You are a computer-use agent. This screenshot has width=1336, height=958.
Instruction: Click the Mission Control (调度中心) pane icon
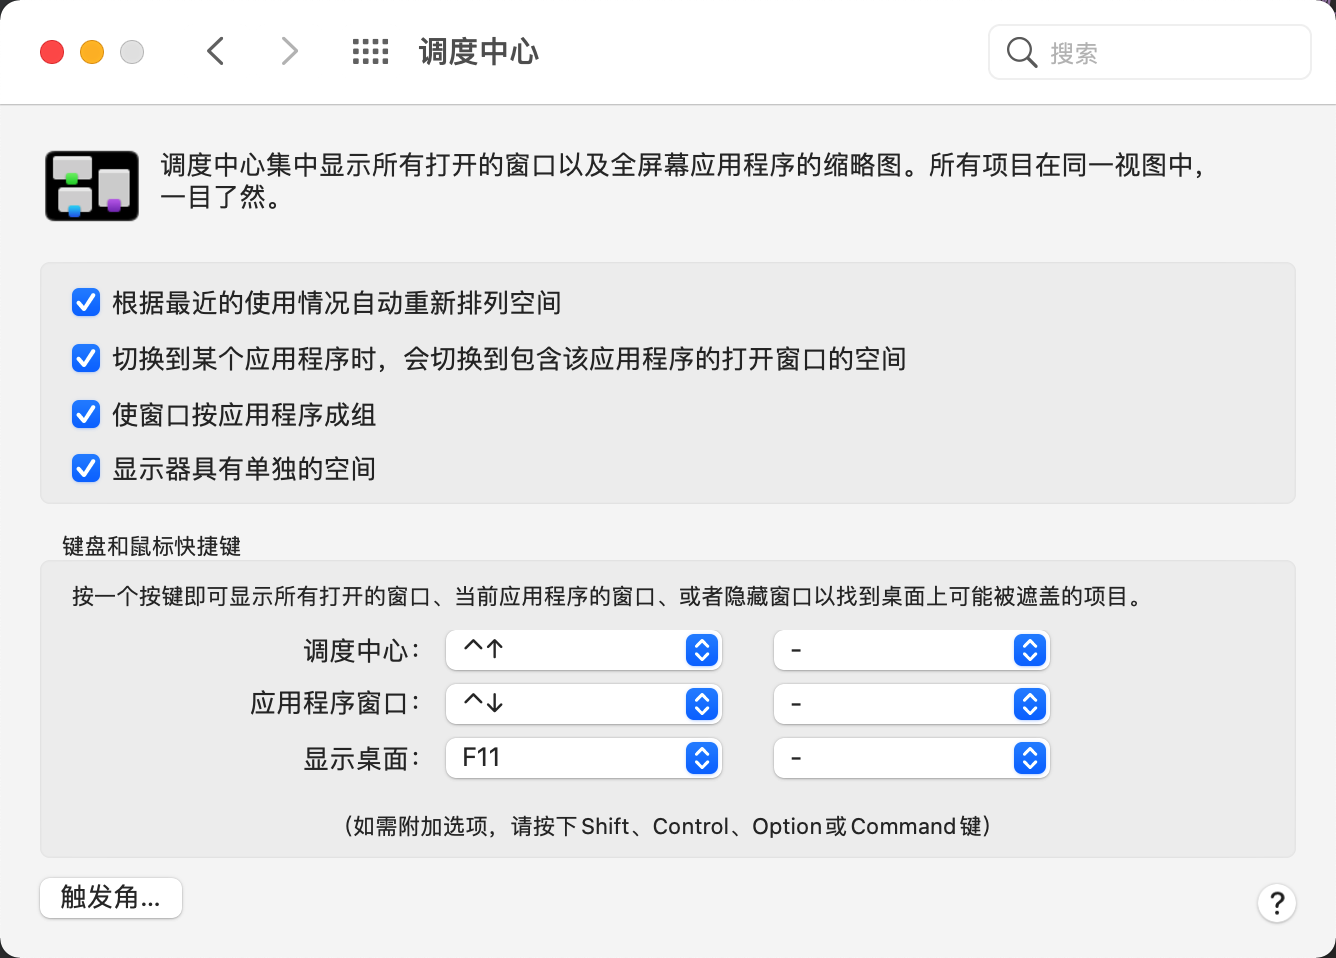(x=92, y=186)
